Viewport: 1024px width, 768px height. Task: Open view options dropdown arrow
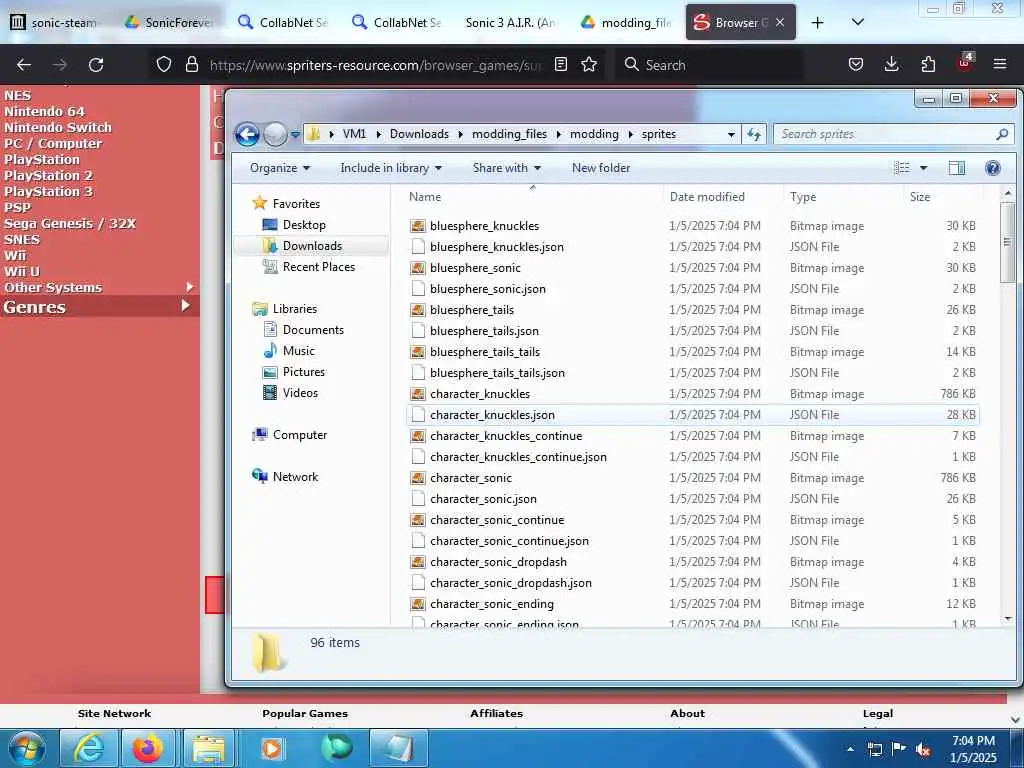923,168
